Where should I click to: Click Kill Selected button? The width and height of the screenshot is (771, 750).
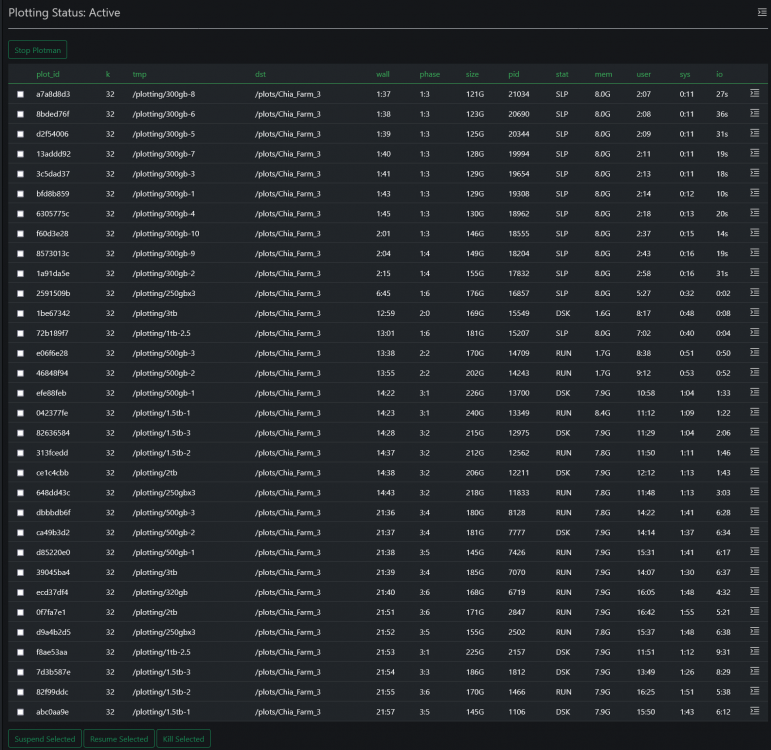pyautogui.click(x=183, y=739)
